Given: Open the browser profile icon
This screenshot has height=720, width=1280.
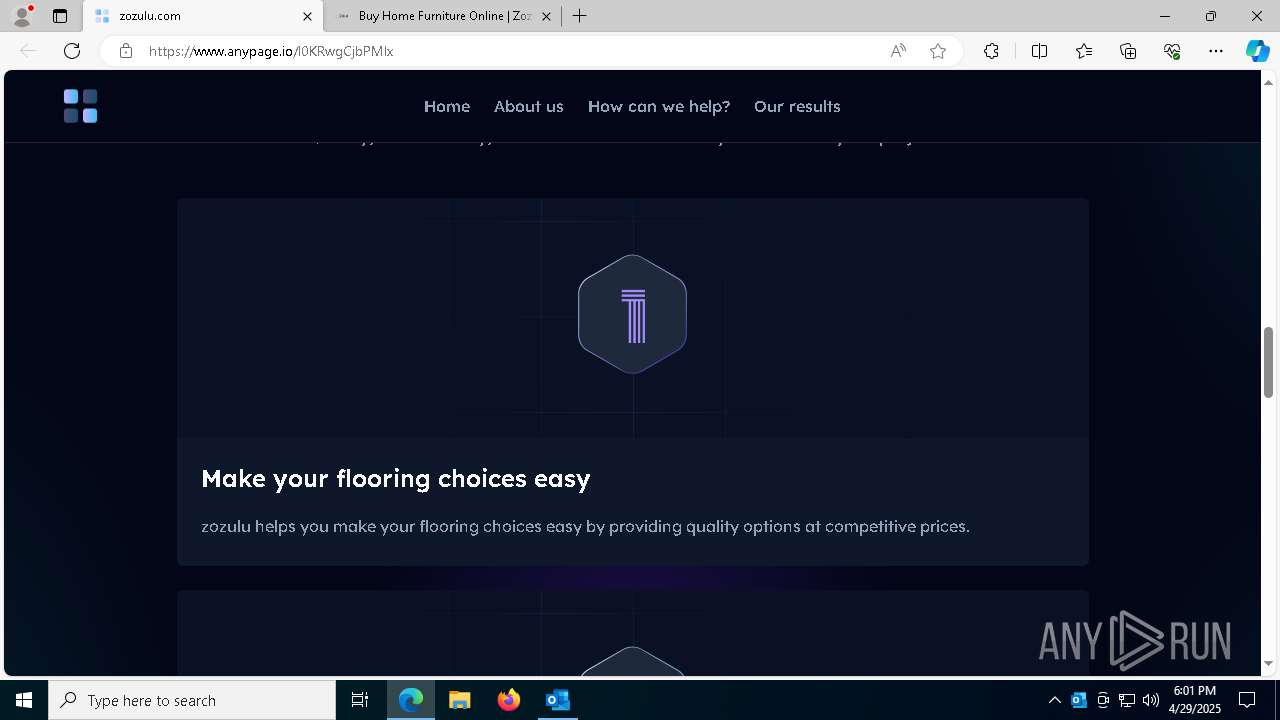Looking at the screenshot, I should (x=21, y=16).
